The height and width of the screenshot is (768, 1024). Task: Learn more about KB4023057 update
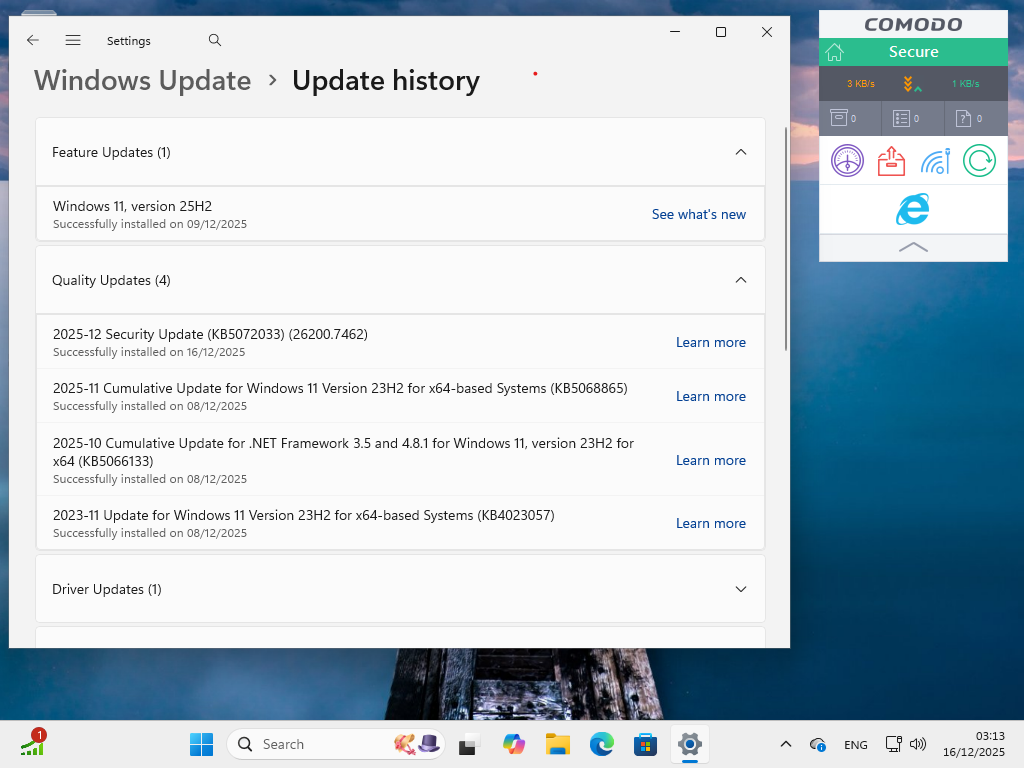pyautogui.click(x=711, y=523)
